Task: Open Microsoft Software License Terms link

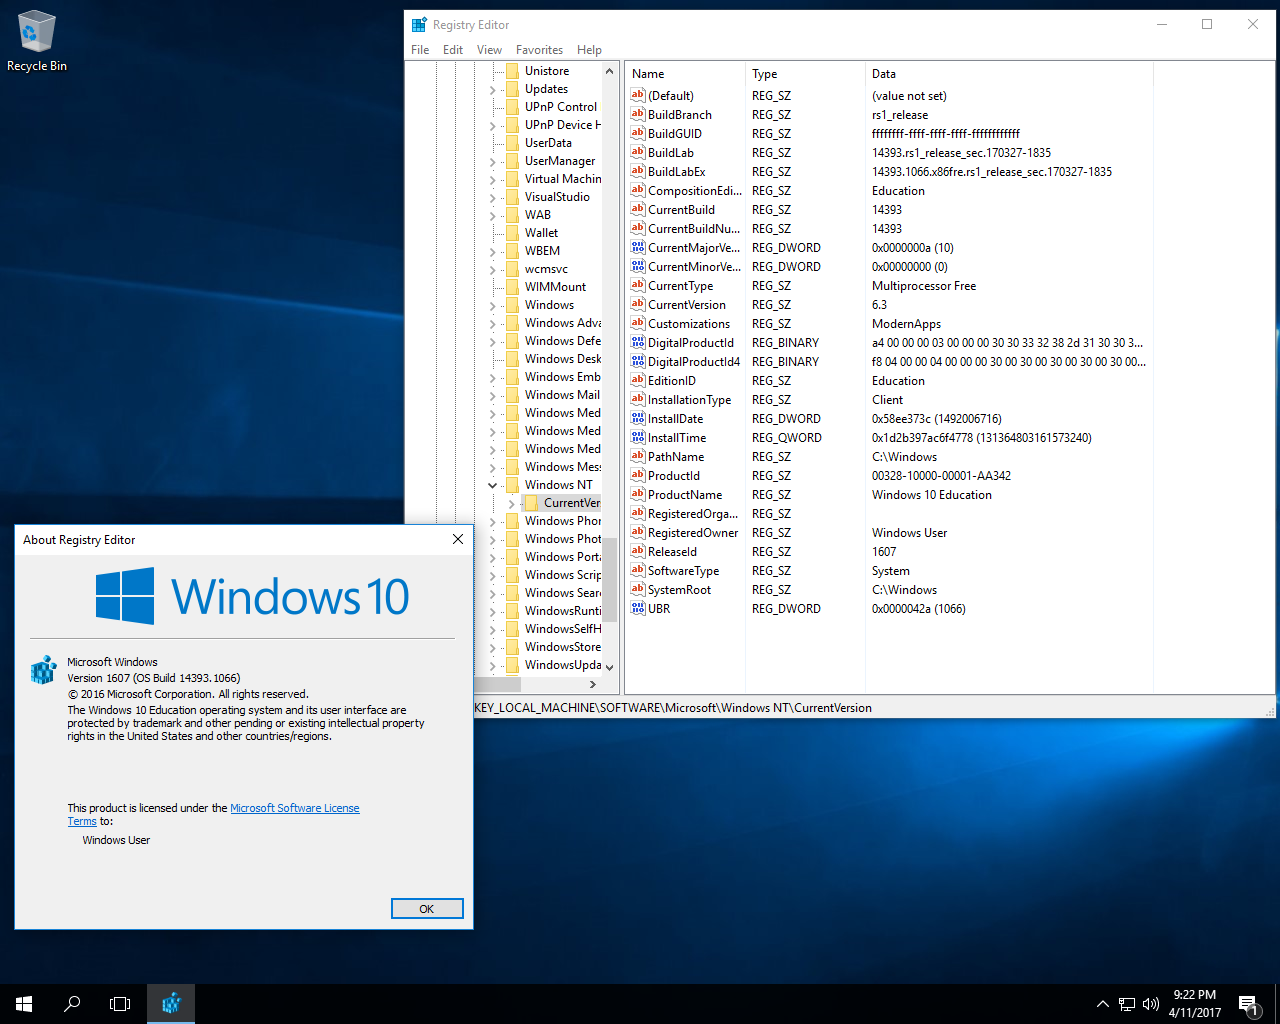Action: tap(295, 808)
